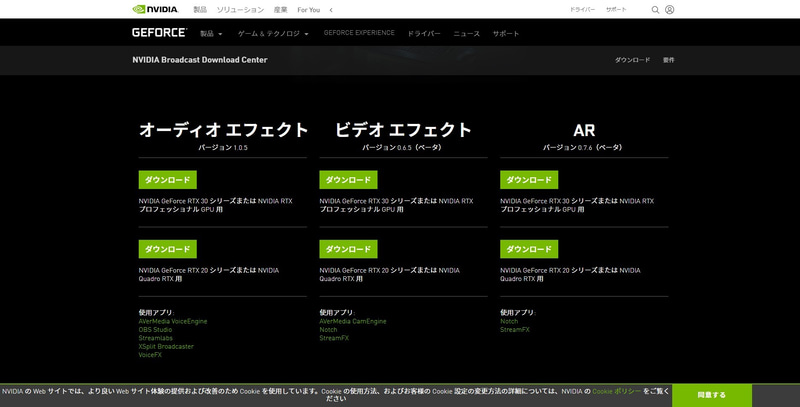
Task: Open Streamlabs link
Action: (x=156, y=338)
